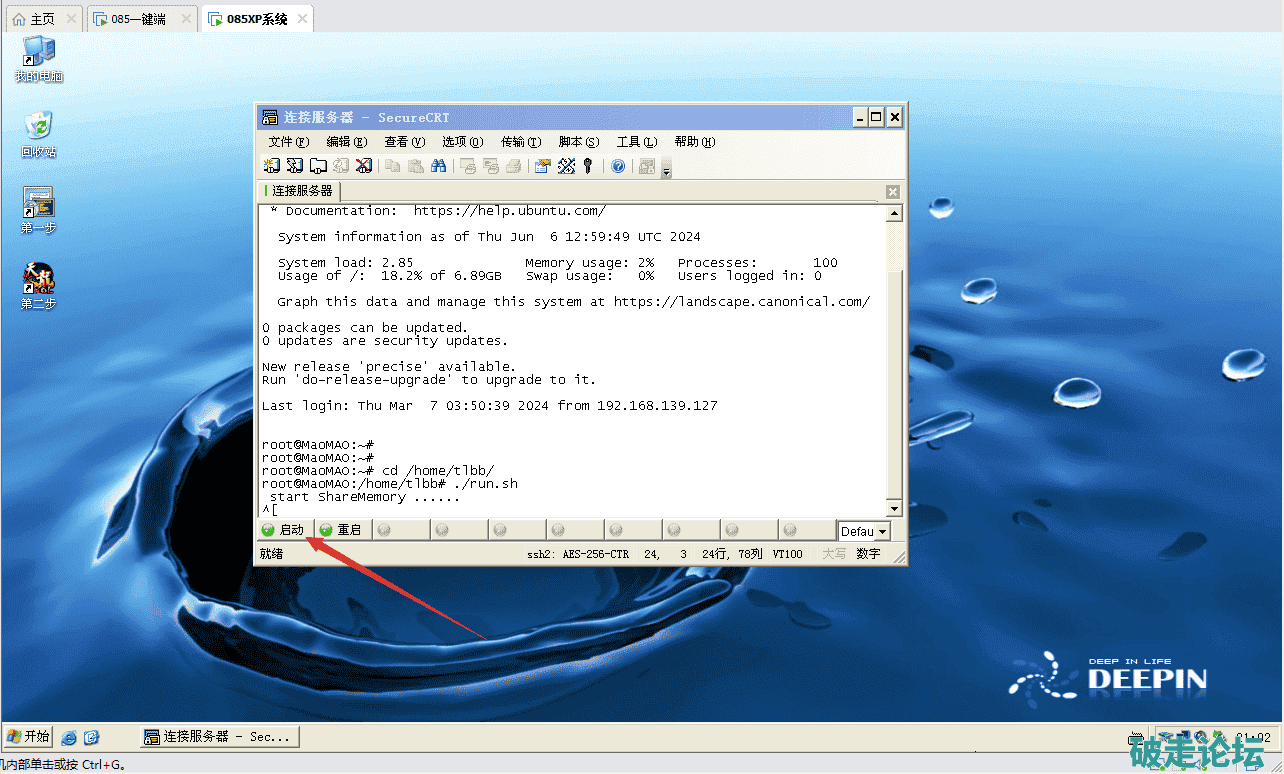Close the session tab with X button
Screen dimensions: 1284x774
(893, 192)
